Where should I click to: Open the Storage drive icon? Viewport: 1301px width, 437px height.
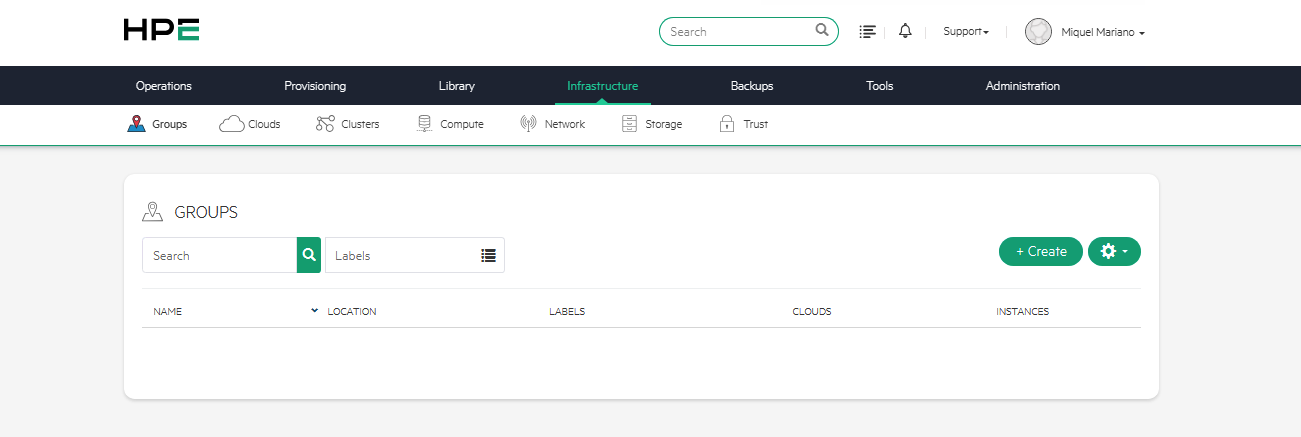click(629, 124)
